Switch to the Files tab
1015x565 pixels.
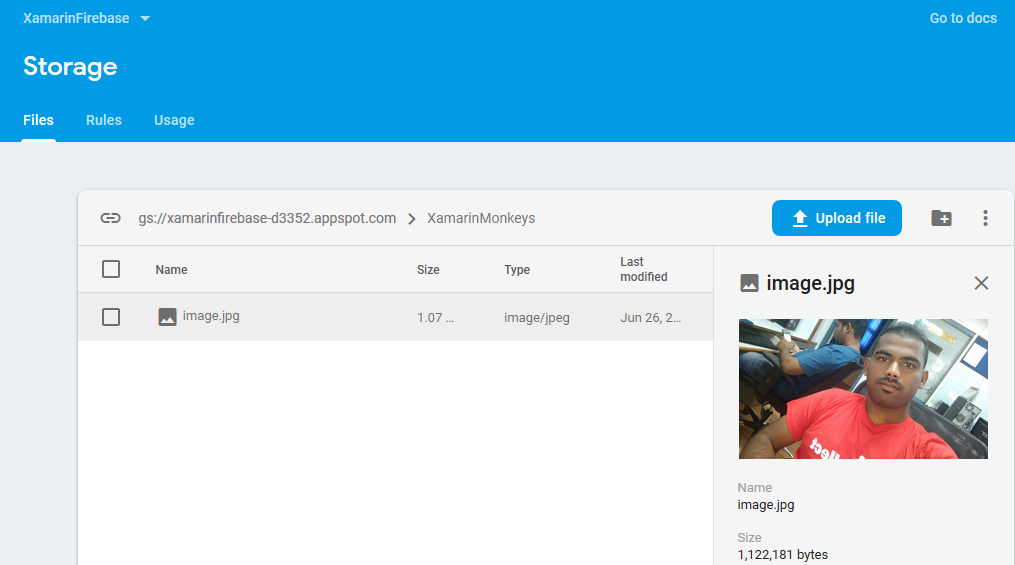(x=38, y=120)
